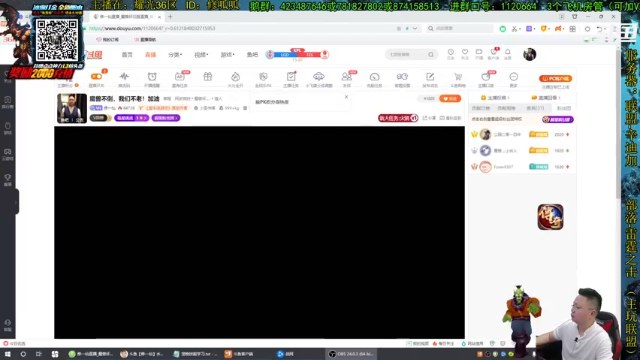
Task: Open the second purple badge under stream title
Action: 166,118
